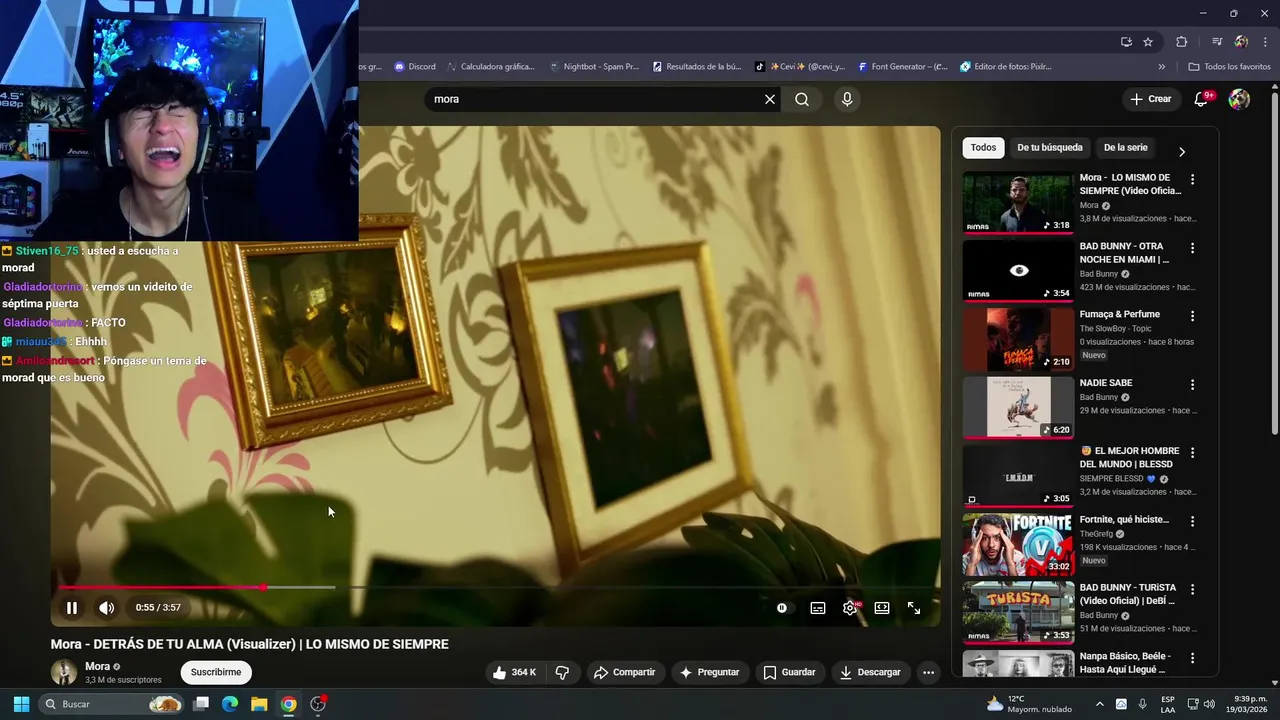
Task: Open the 'Nightbot - Spam Pr...' bookmark
Action: tap(594, 67)
